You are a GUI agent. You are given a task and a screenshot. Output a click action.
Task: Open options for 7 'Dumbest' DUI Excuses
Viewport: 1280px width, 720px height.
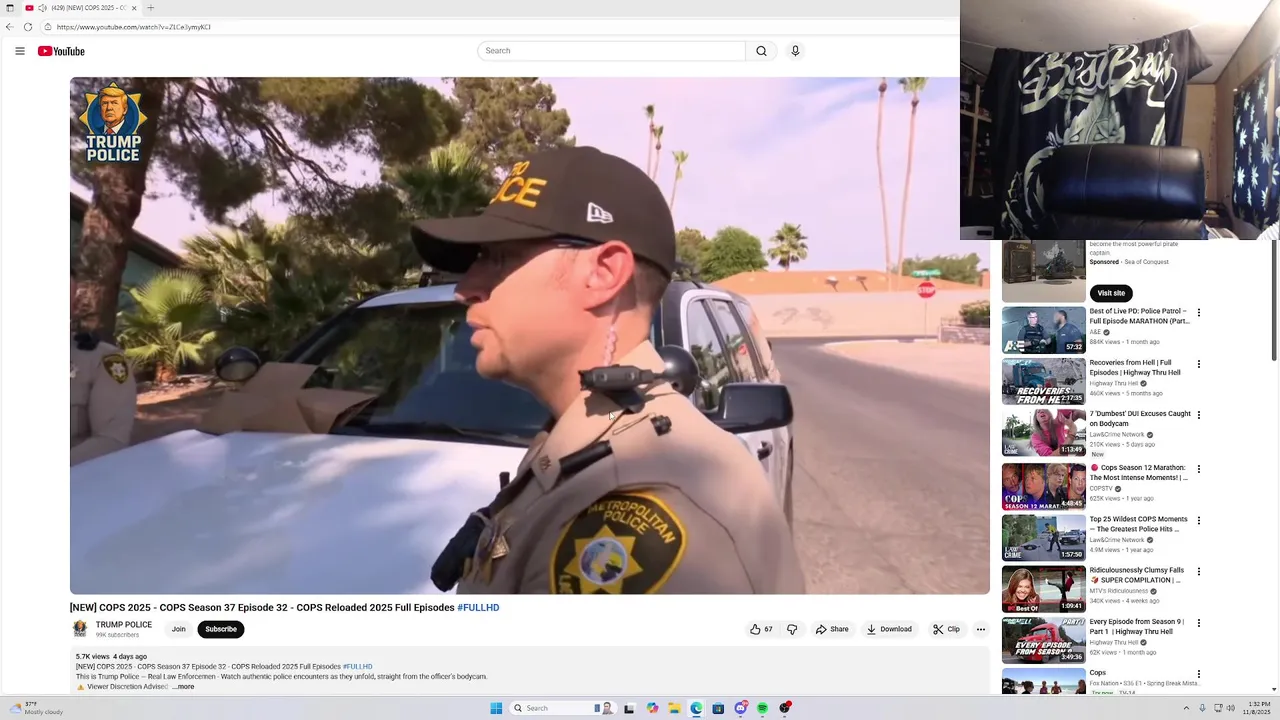(x=1199, y=415)
